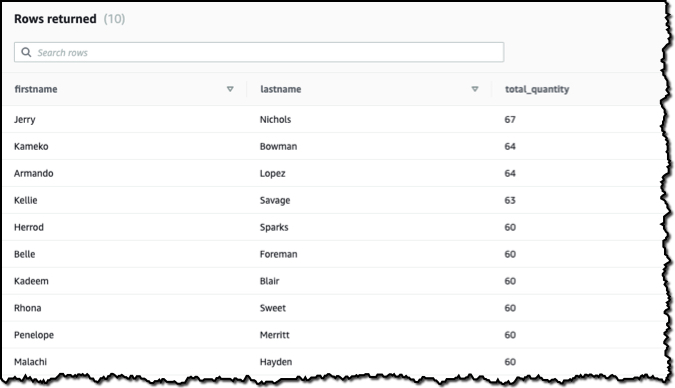The width and height of the screenshot is (675, 388).
Task: Select Belle in the firstname column
Action: coord(25,254)
